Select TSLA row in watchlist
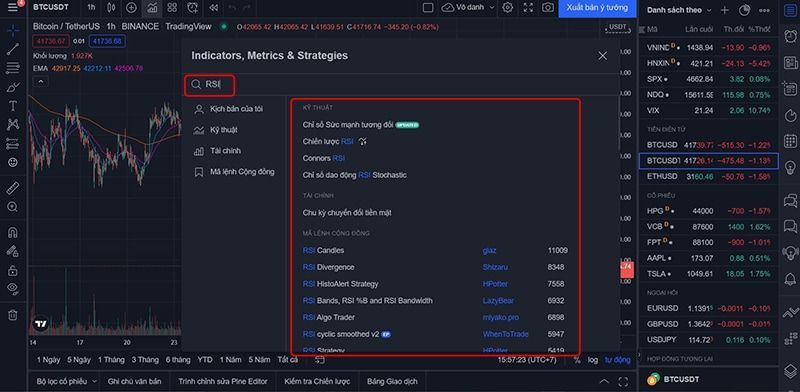Image resolution: width=800 pixels, height=392 pixels. [709, 274]
